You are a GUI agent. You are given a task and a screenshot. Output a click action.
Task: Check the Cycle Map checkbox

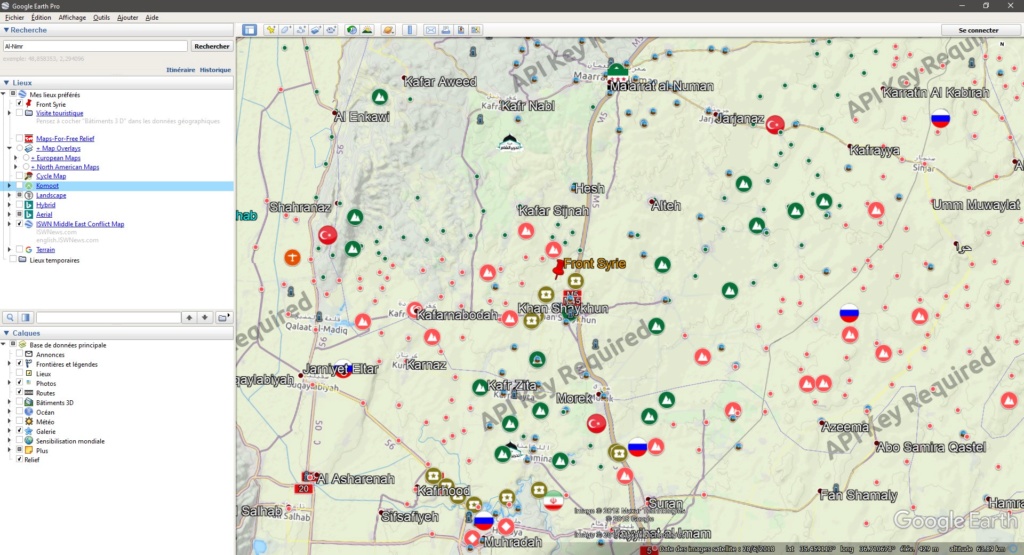point(20,176)
